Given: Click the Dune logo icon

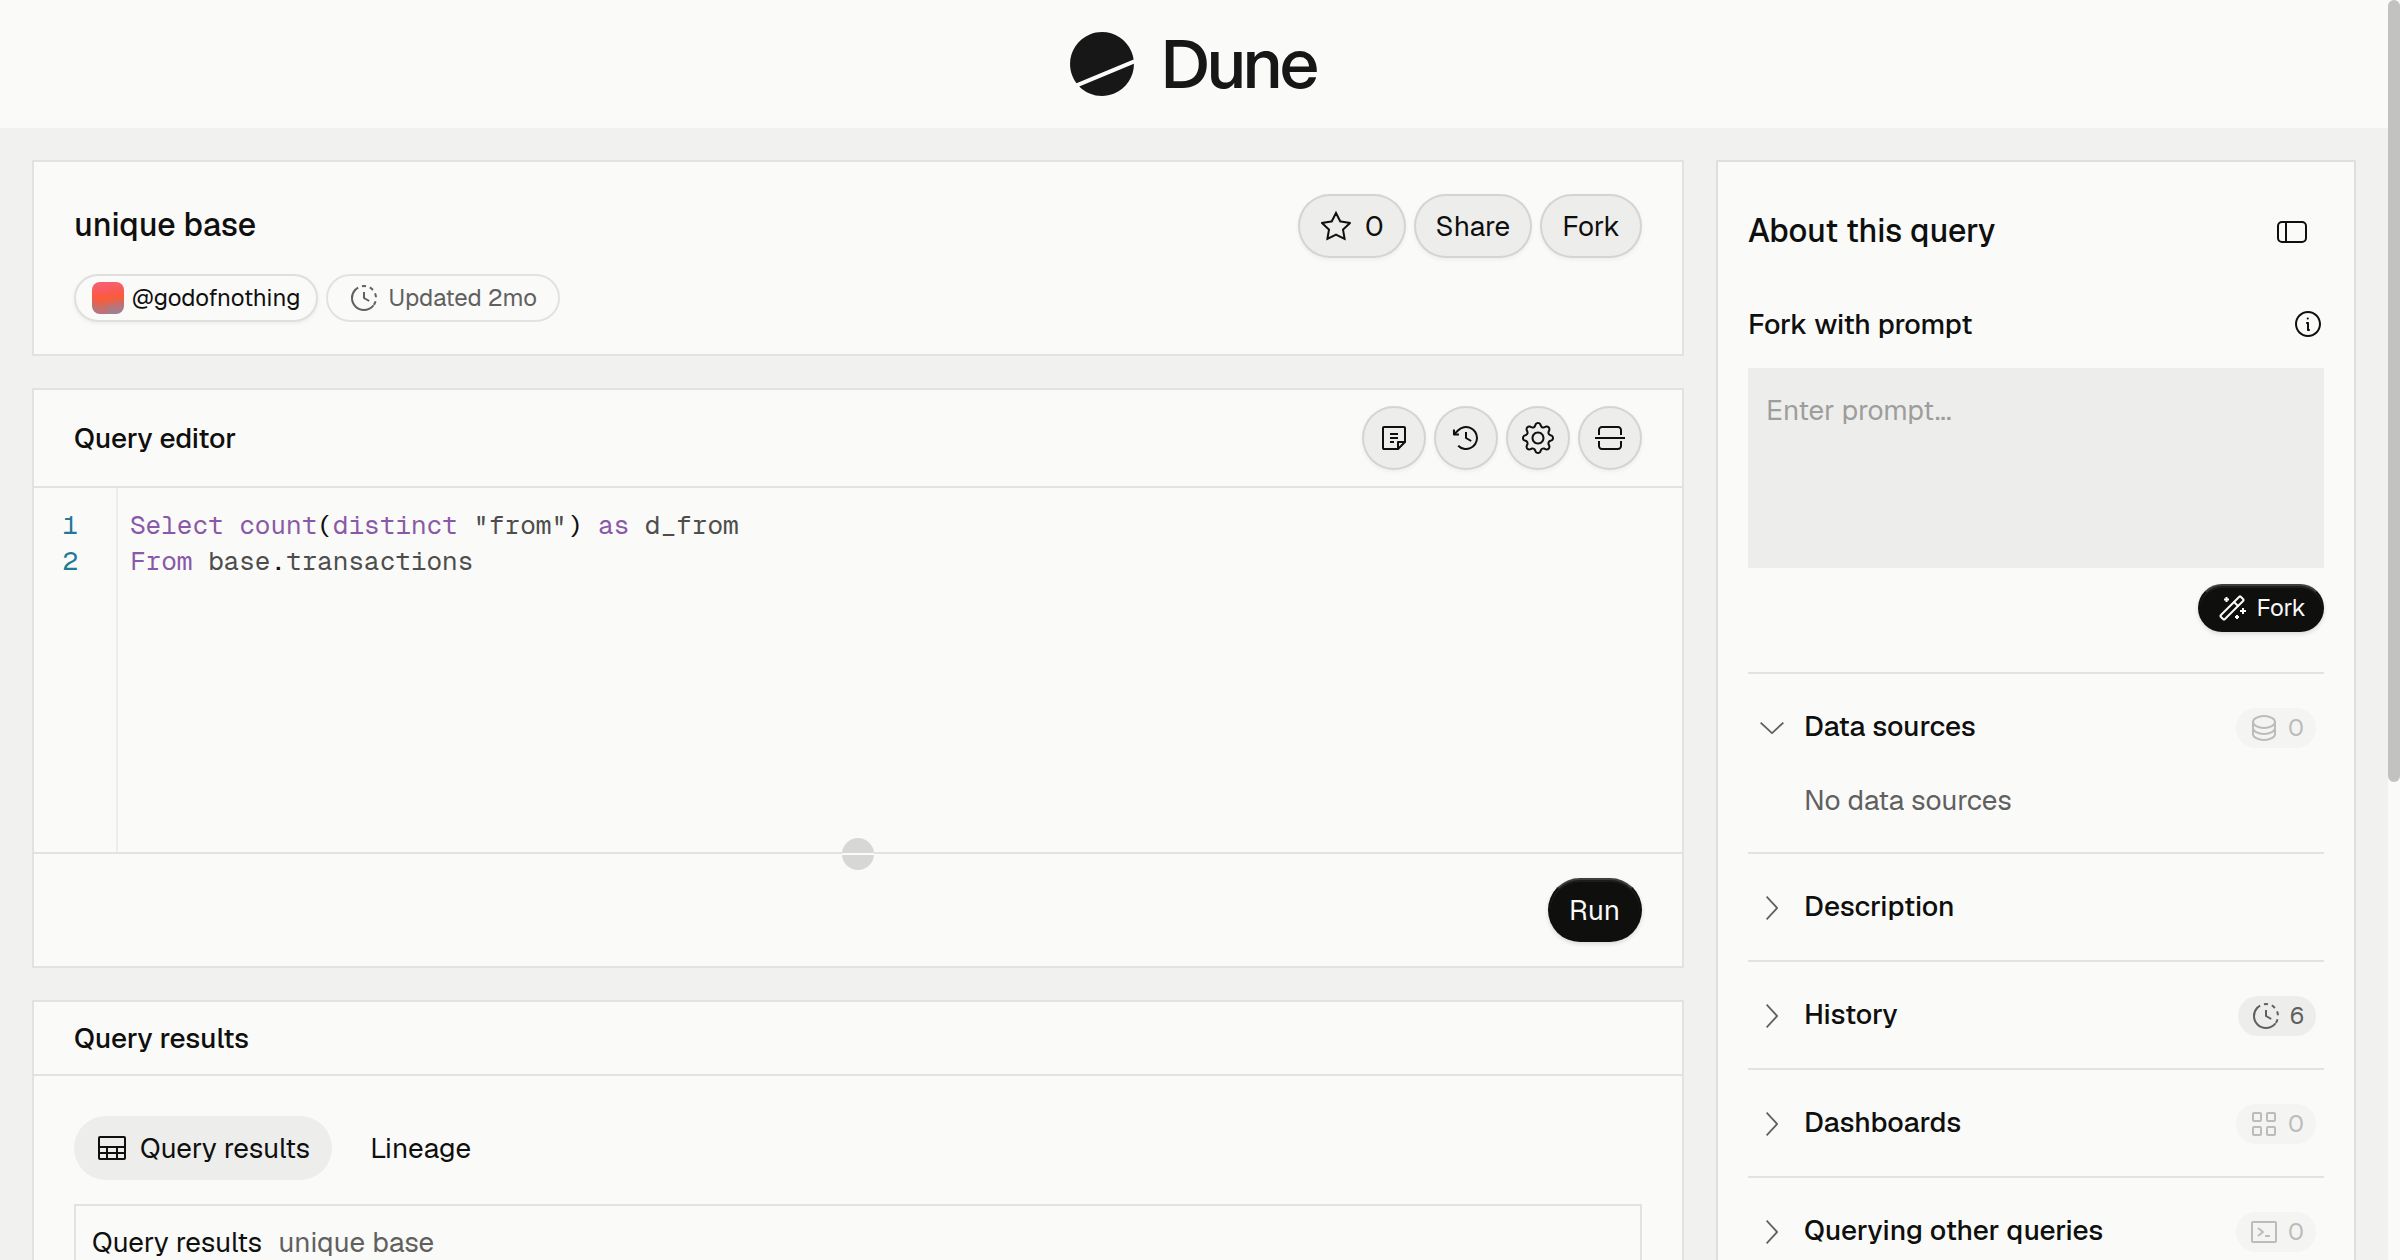Looking at the screenshot, I should coord(1101,64).
